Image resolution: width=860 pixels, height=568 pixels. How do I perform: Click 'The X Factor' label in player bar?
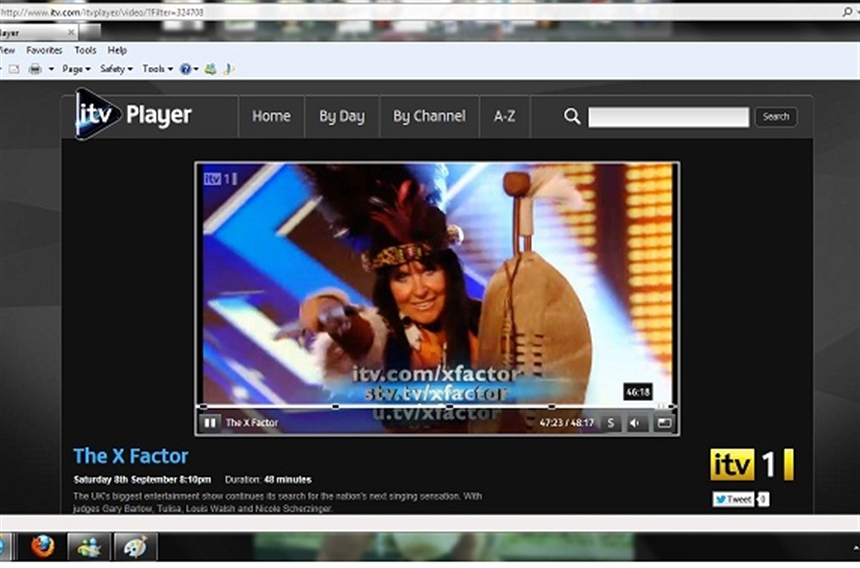[x=252, y=423]
